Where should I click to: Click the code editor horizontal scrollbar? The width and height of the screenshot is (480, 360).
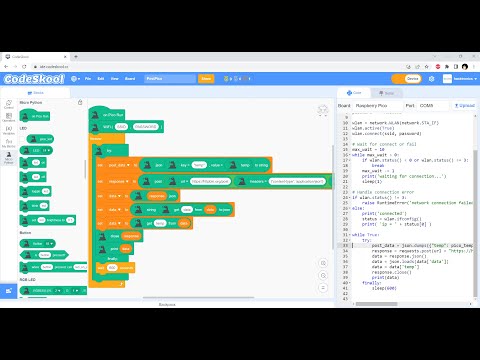376,304
